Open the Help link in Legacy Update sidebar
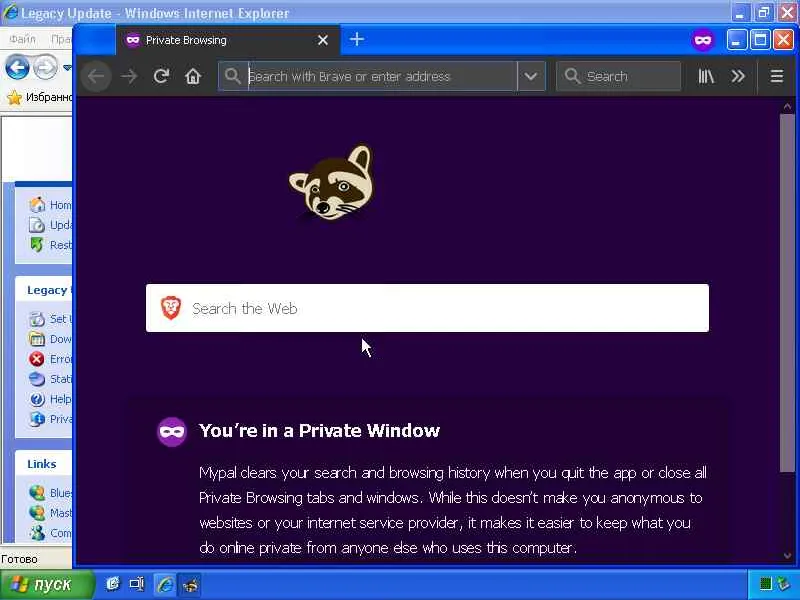This screenshot has width=800, height=600. point(51,399)
